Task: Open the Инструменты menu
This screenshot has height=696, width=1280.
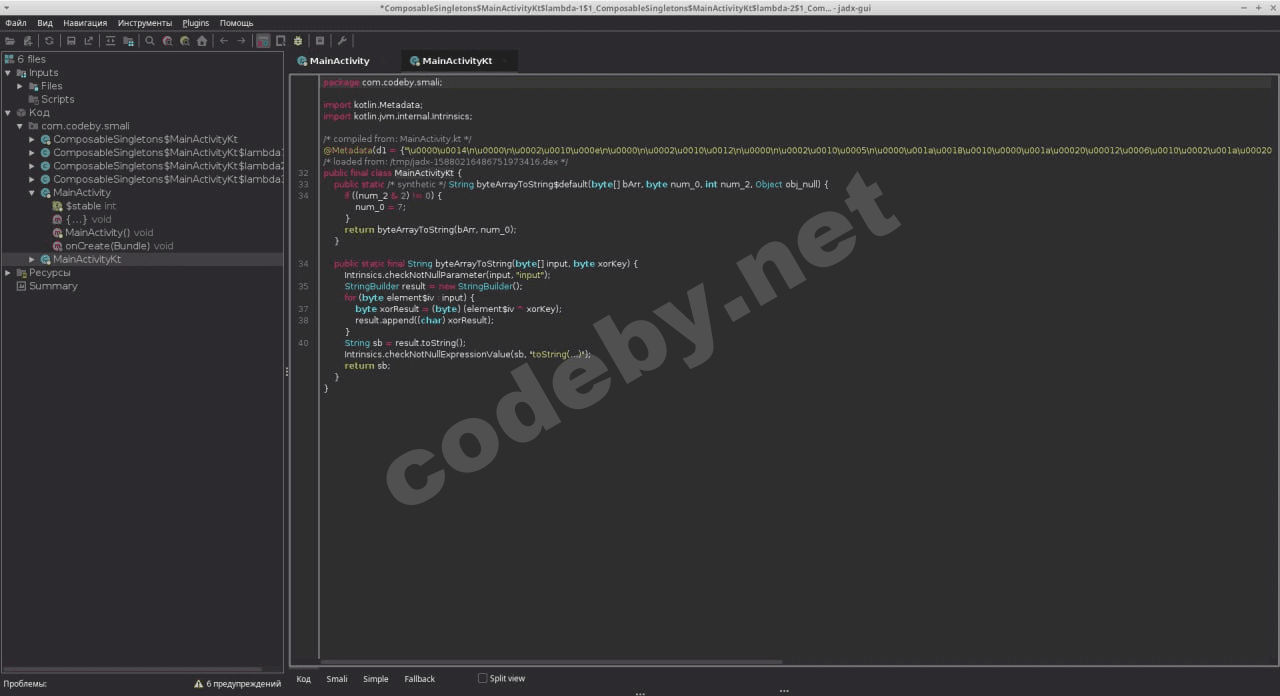Action: coord(145,22)
